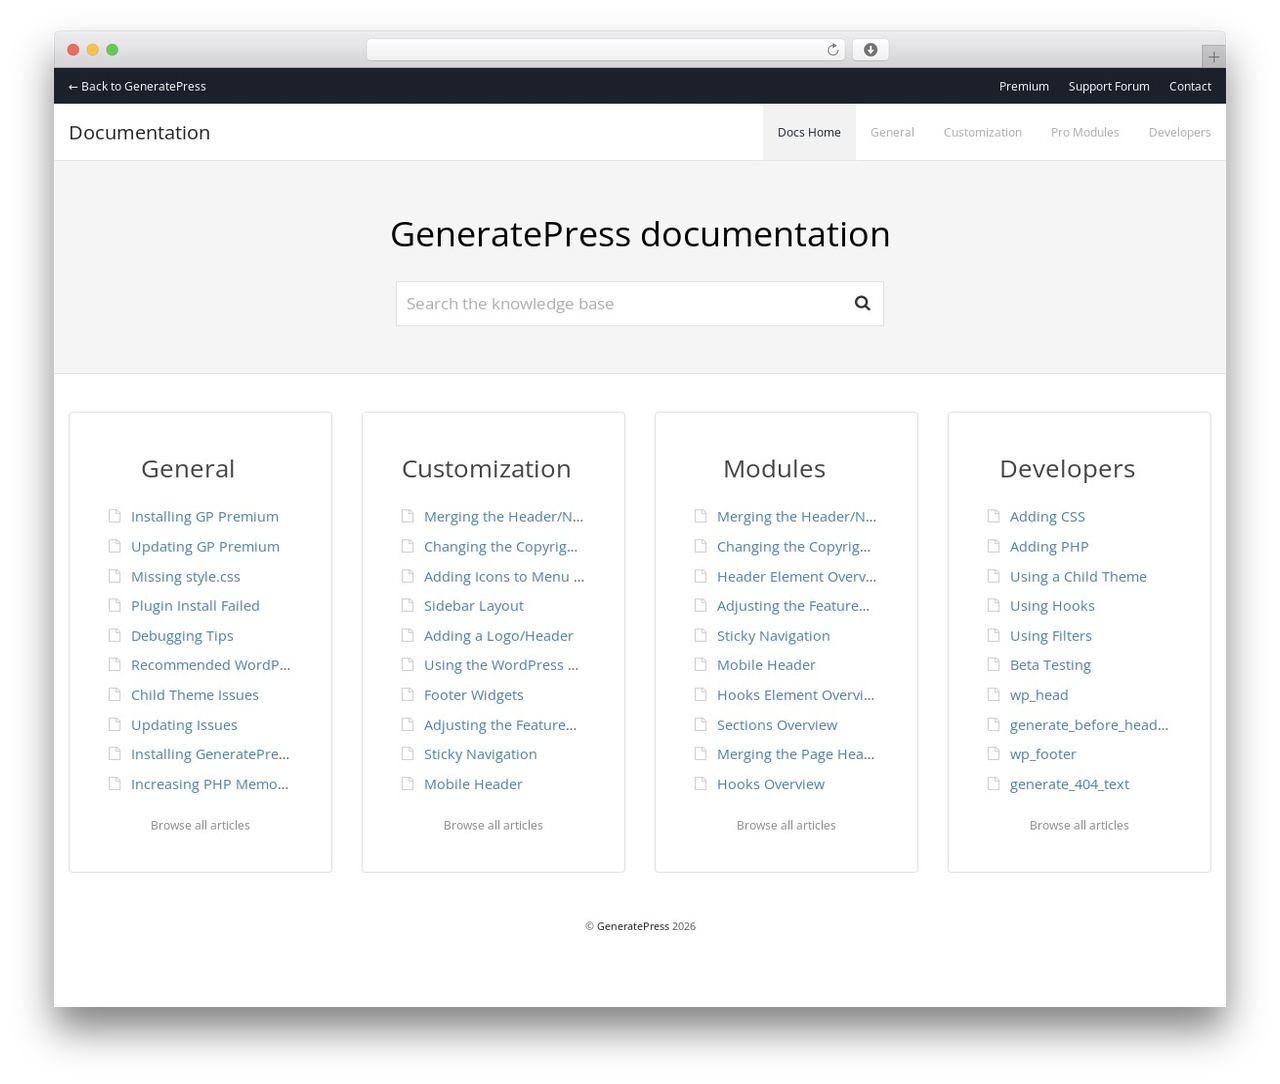Open the Using a Child Theme article
The height and width of the screenshot is (1084, 1280).
(x=1078, y=576)
